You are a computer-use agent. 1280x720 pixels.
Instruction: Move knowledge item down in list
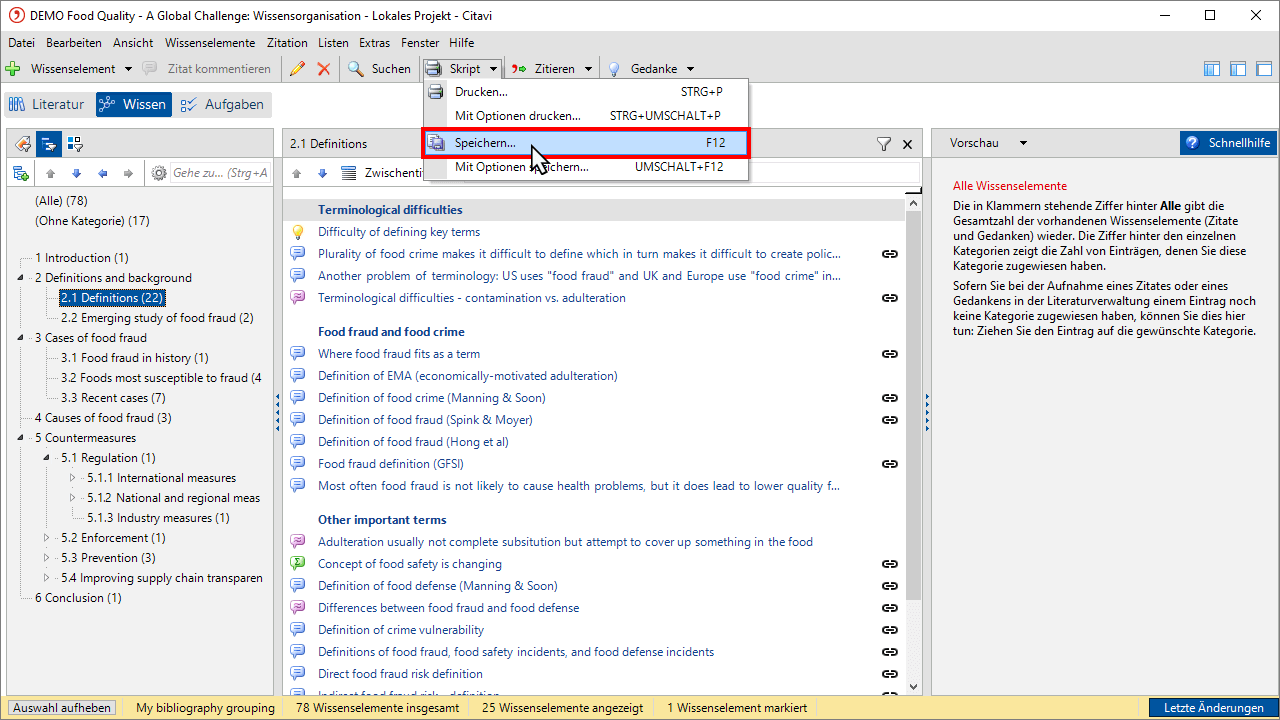coord(322,173)
